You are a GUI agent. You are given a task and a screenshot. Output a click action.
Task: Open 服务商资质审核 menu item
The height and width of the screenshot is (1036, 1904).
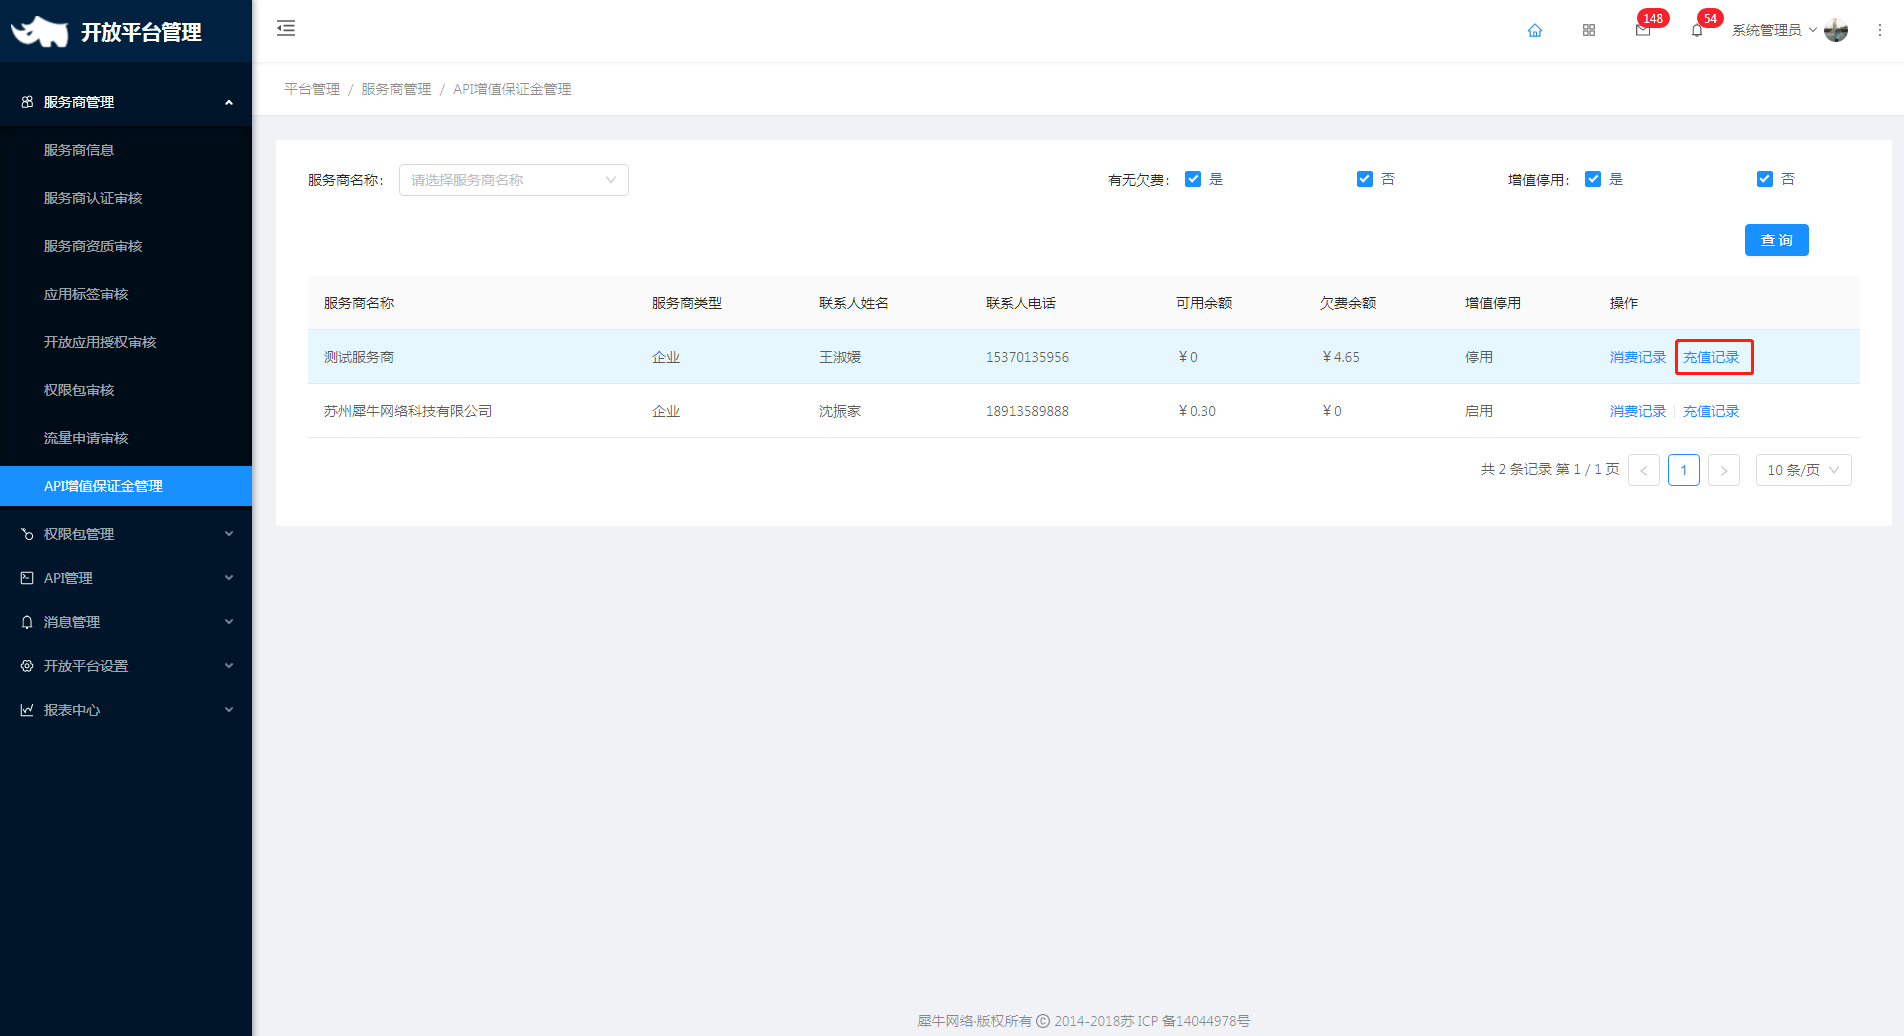click(126, 246)
